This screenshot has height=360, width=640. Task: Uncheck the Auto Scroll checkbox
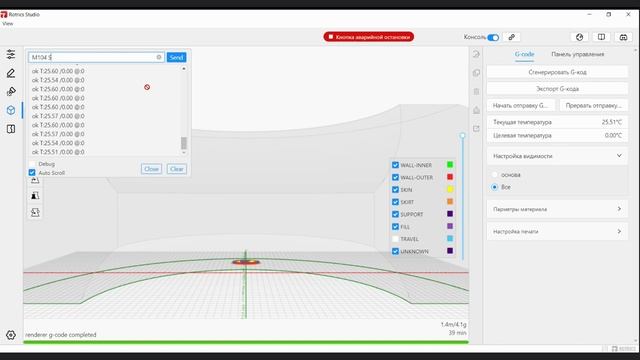32,173
